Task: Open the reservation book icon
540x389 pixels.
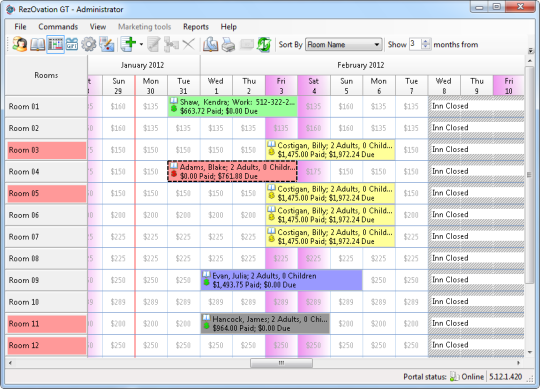Action: pyautogui.click(x=37, y=44)
